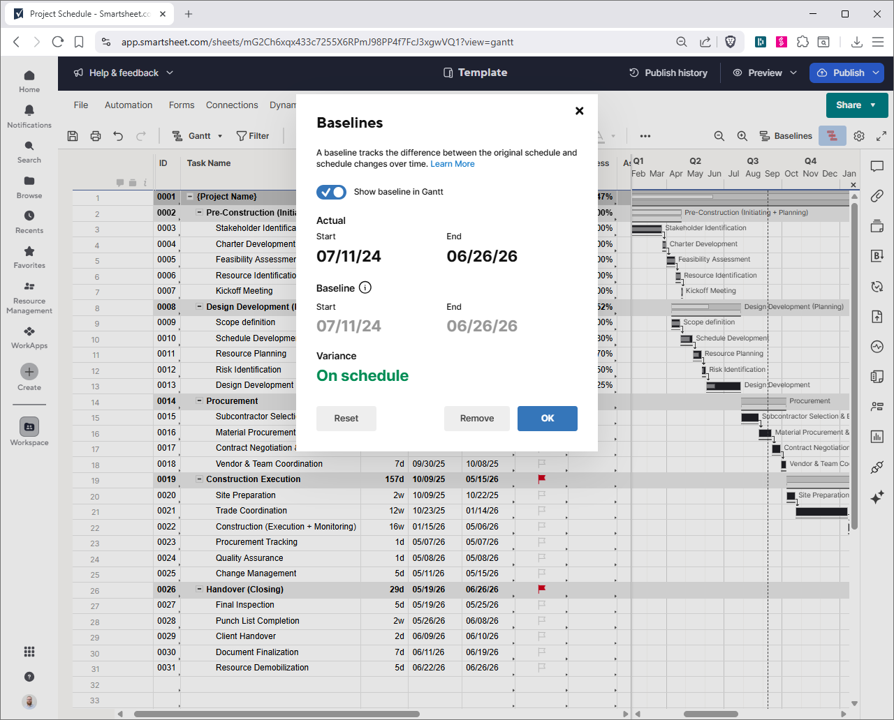Turn off Show baseline in Gantt

click(x=331, y=192)
